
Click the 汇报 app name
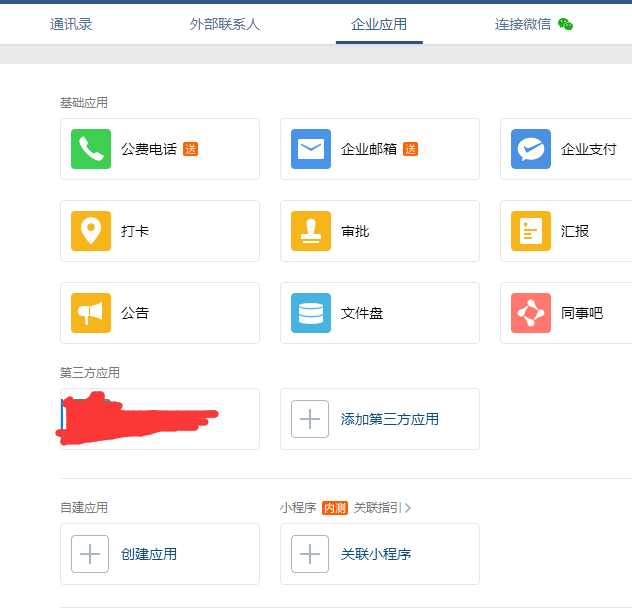click(x=575, y=231)
